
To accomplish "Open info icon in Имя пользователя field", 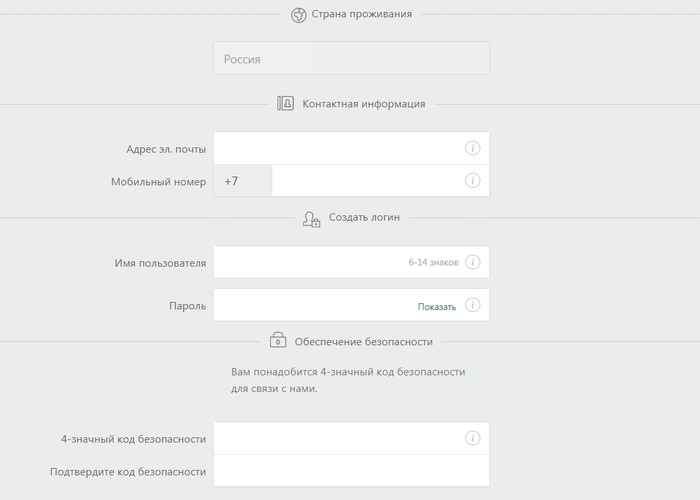I will coord(472,262).
